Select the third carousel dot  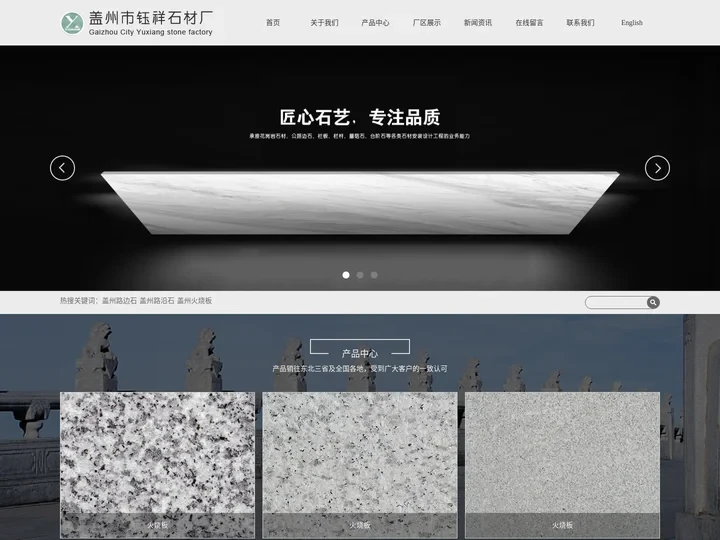pyautogui.click(x=374, y=274)
